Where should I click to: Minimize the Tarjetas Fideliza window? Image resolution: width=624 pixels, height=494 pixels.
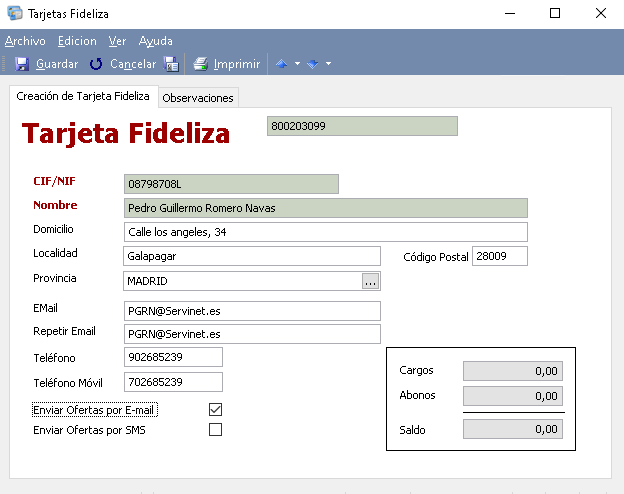(x=510, y=14)
